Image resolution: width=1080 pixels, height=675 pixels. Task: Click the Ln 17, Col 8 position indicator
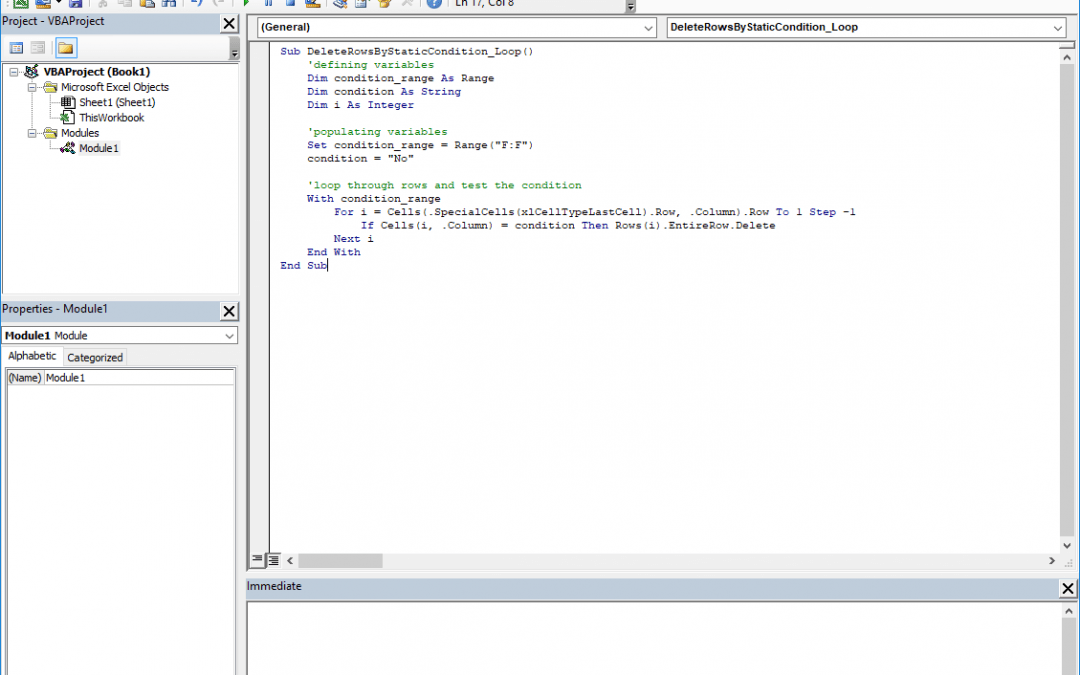click(484, 3)
